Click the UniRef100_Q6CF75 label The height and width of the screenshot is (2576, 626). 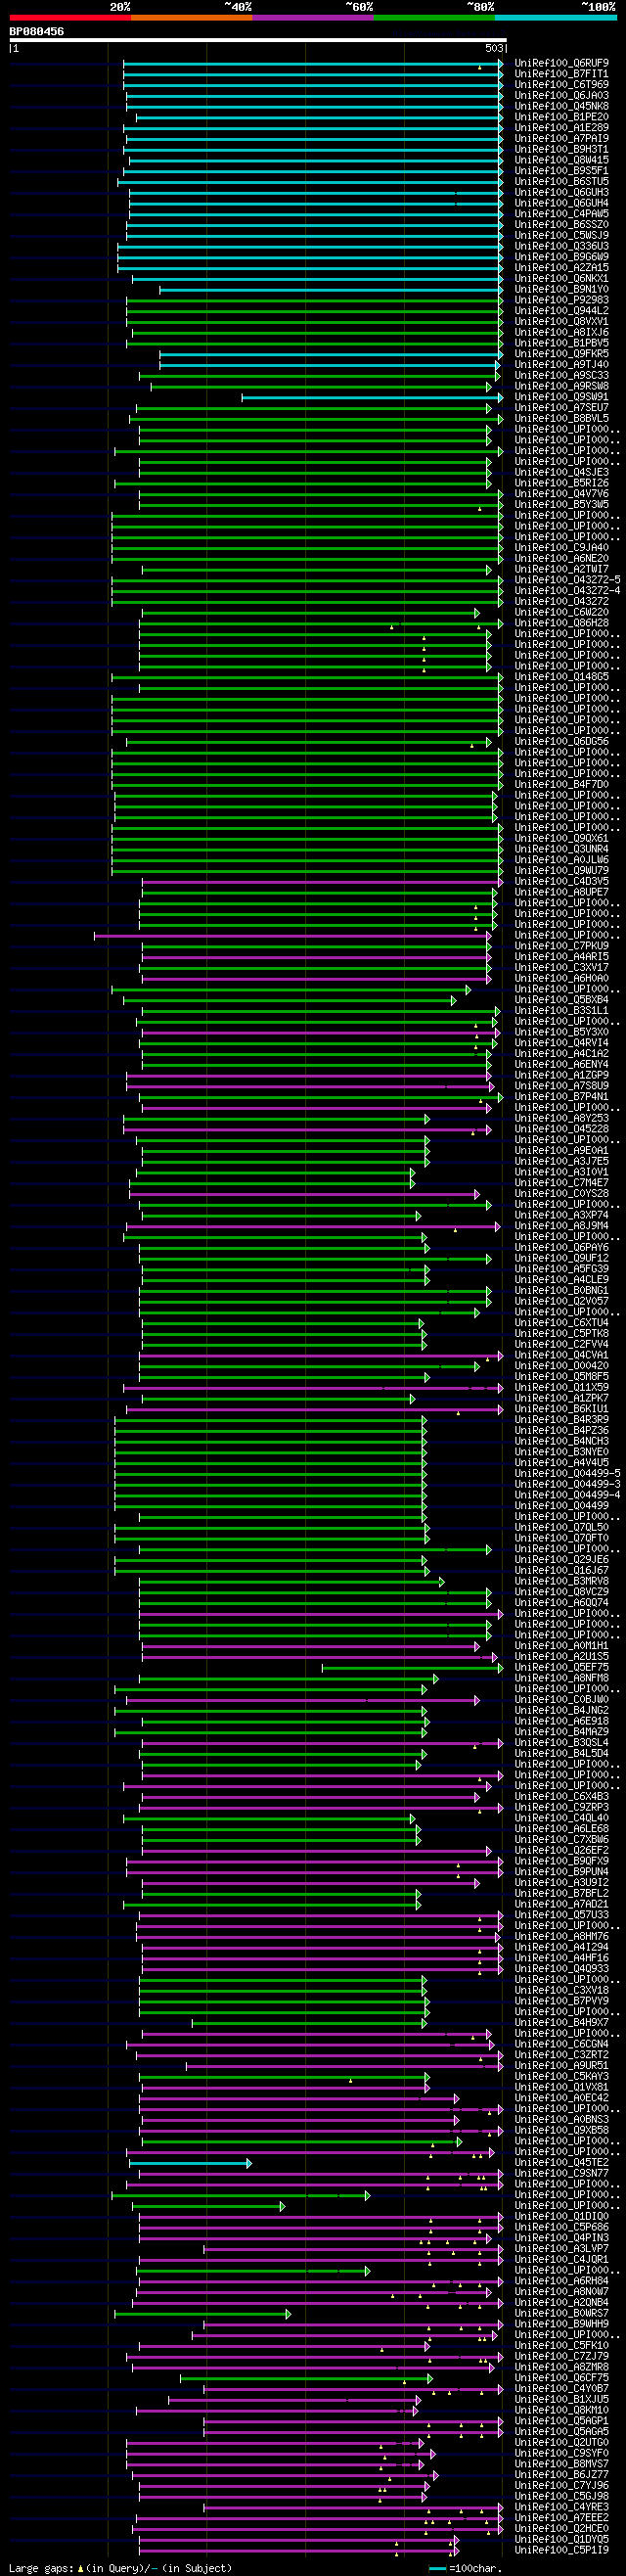tap(562, 2377)
